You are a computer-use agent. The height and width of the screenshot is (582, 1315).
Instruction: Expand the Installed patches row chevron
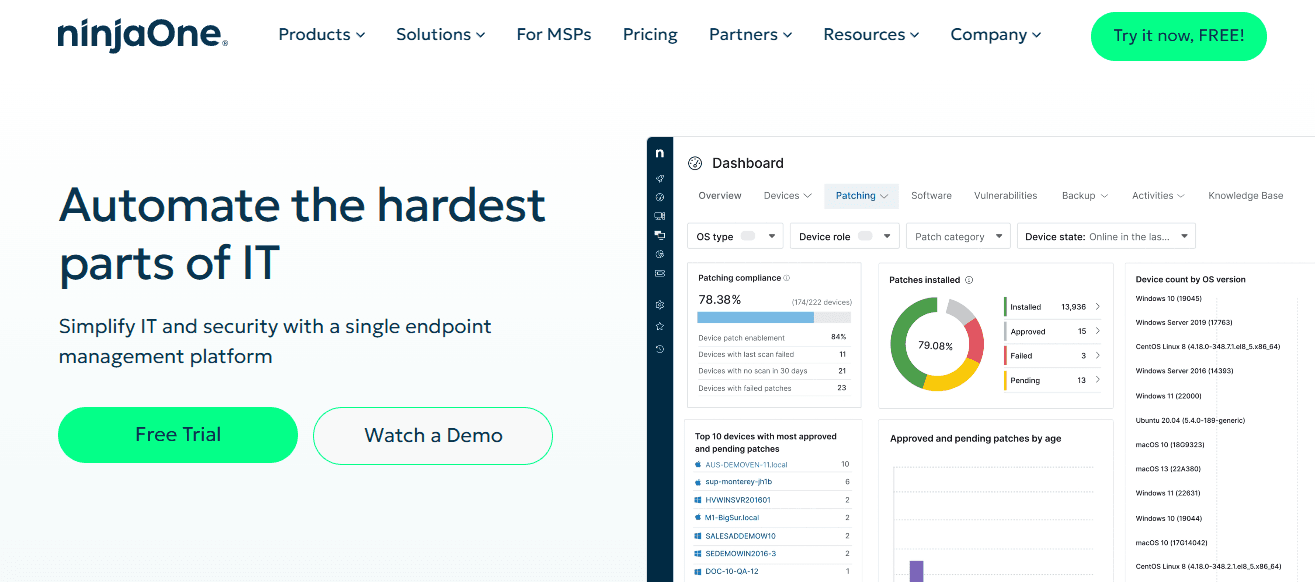click(x=1097, y=307)
